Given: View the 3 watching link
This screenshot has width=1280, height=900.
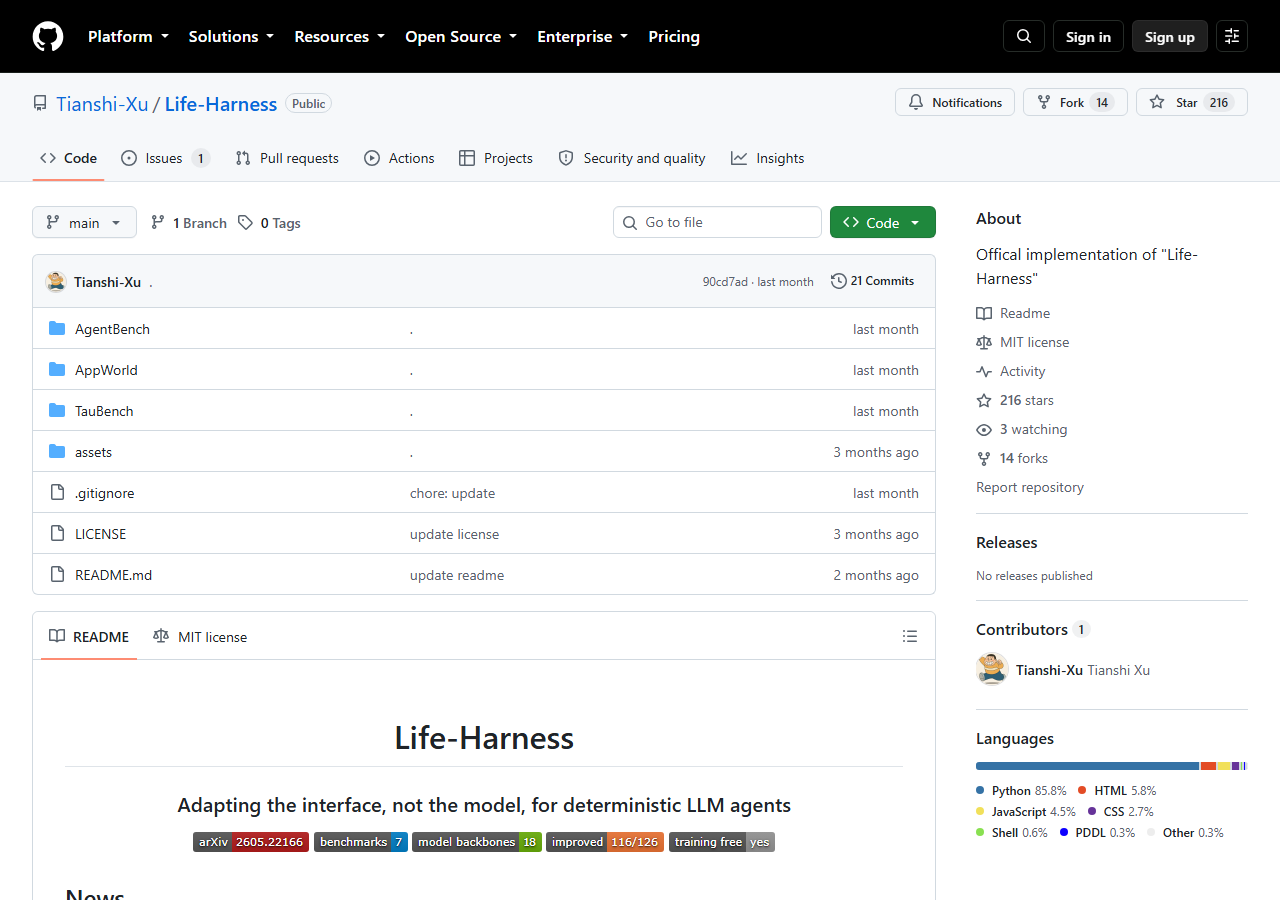Looking at the screenshot, I should click(1022, 429).
